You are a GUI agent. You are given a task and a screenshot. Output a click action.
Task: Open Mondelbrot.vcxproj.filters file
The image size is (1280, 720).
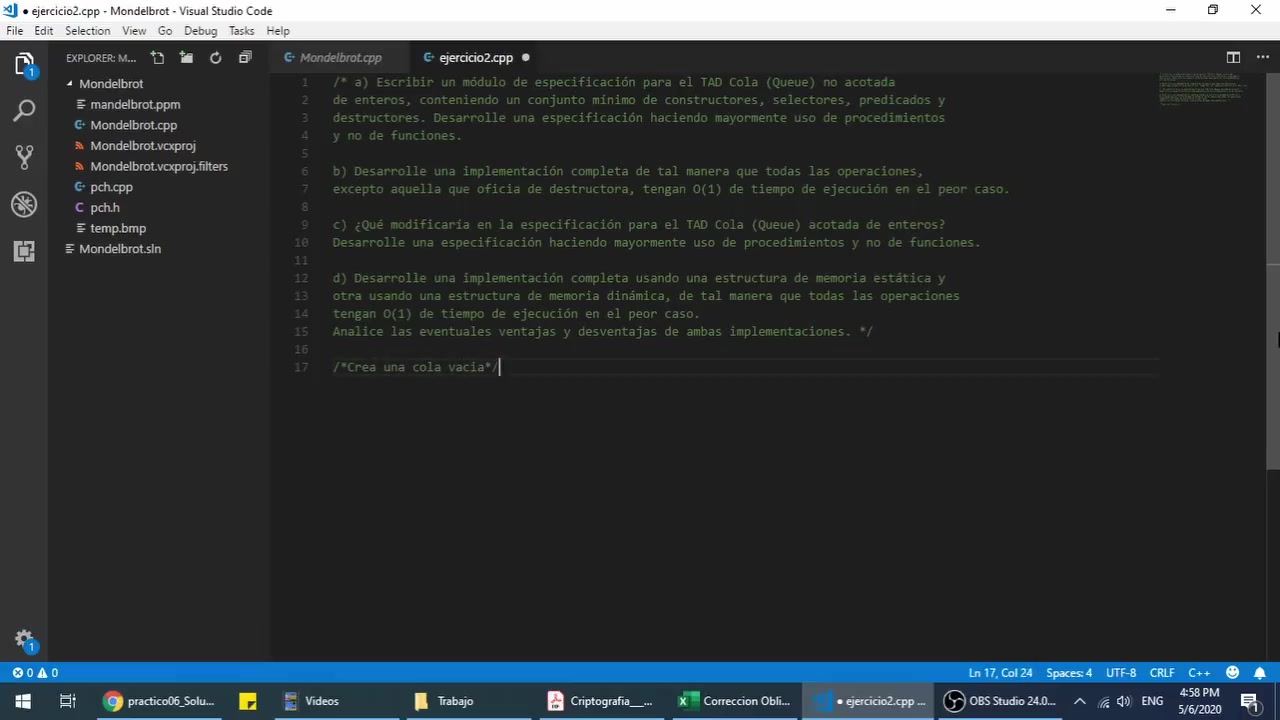pyautogui.click(x=158, y=166)
